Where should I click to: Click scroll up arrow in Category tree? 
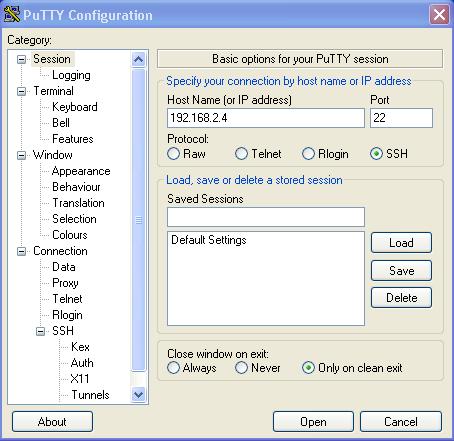[x=138, y=60]
